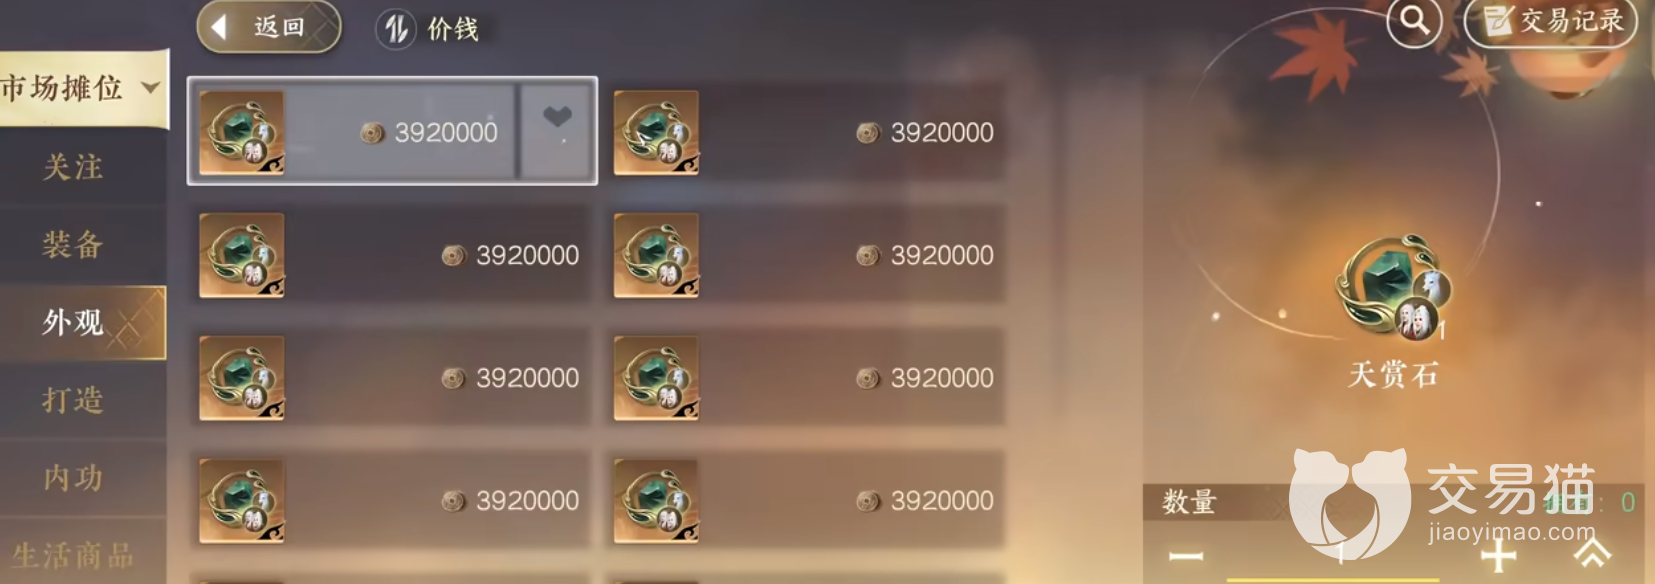Go back with the 返回 button
This screenshot has height=584, width=1655.
click(x=268, y=27)
